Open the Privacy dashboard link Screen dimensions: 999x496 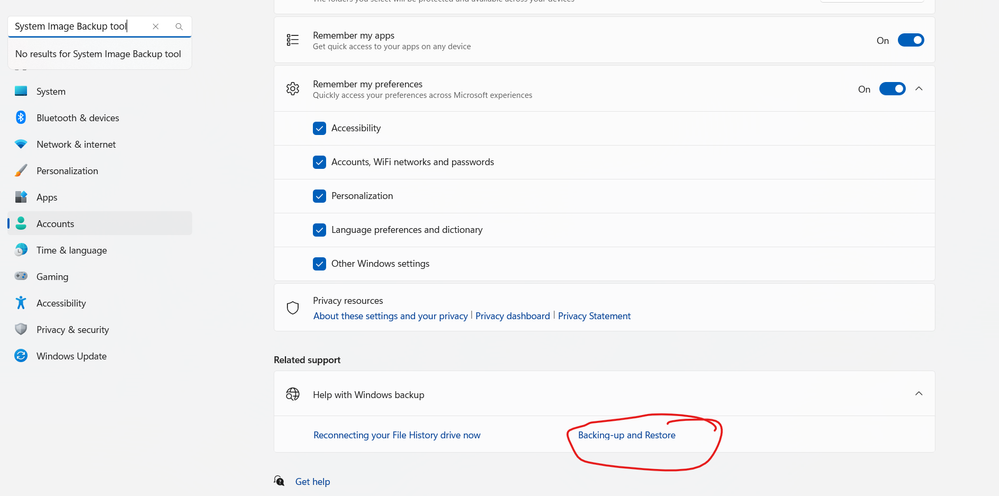tap(512, 316)
